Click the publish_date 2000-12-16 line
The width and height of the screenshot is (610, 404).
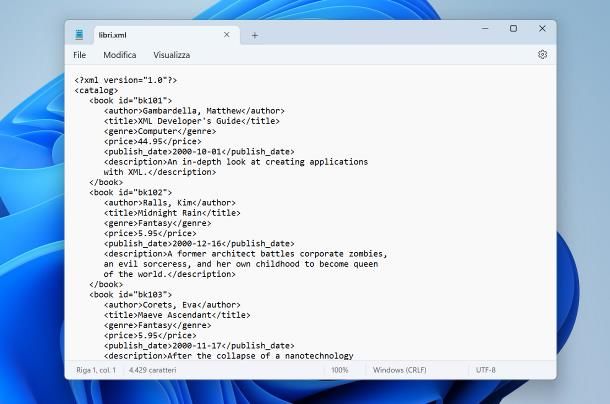(x=199, y=244)
